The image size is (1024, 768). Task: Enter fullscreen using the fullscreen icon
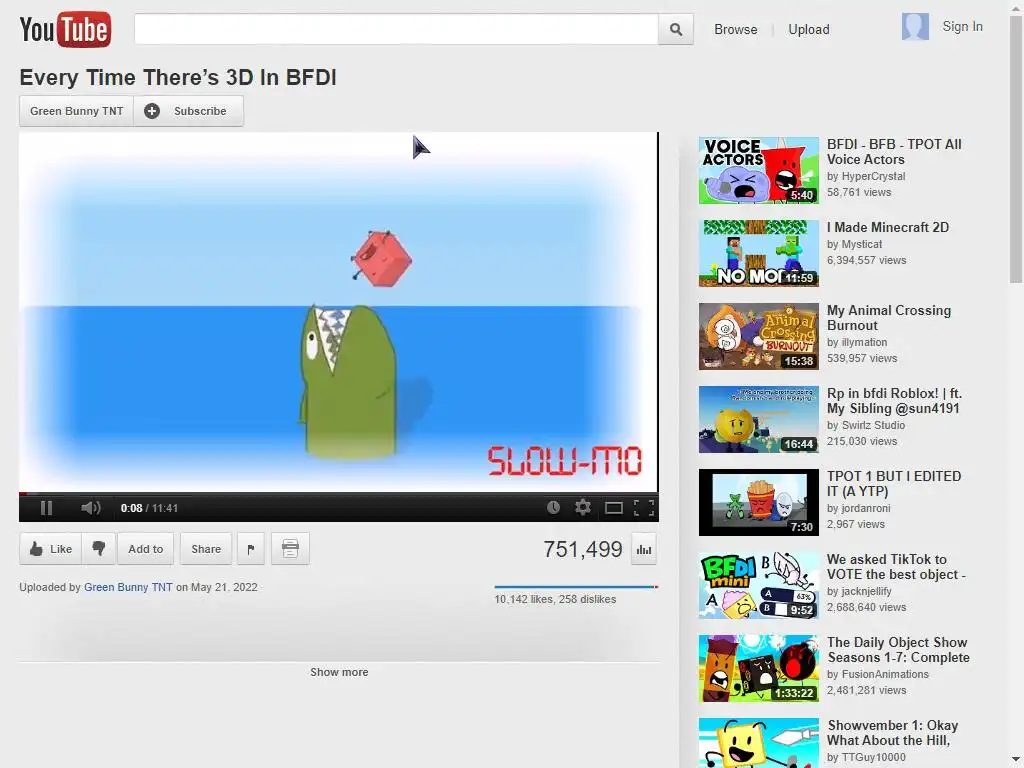click(x=644, y=508)
